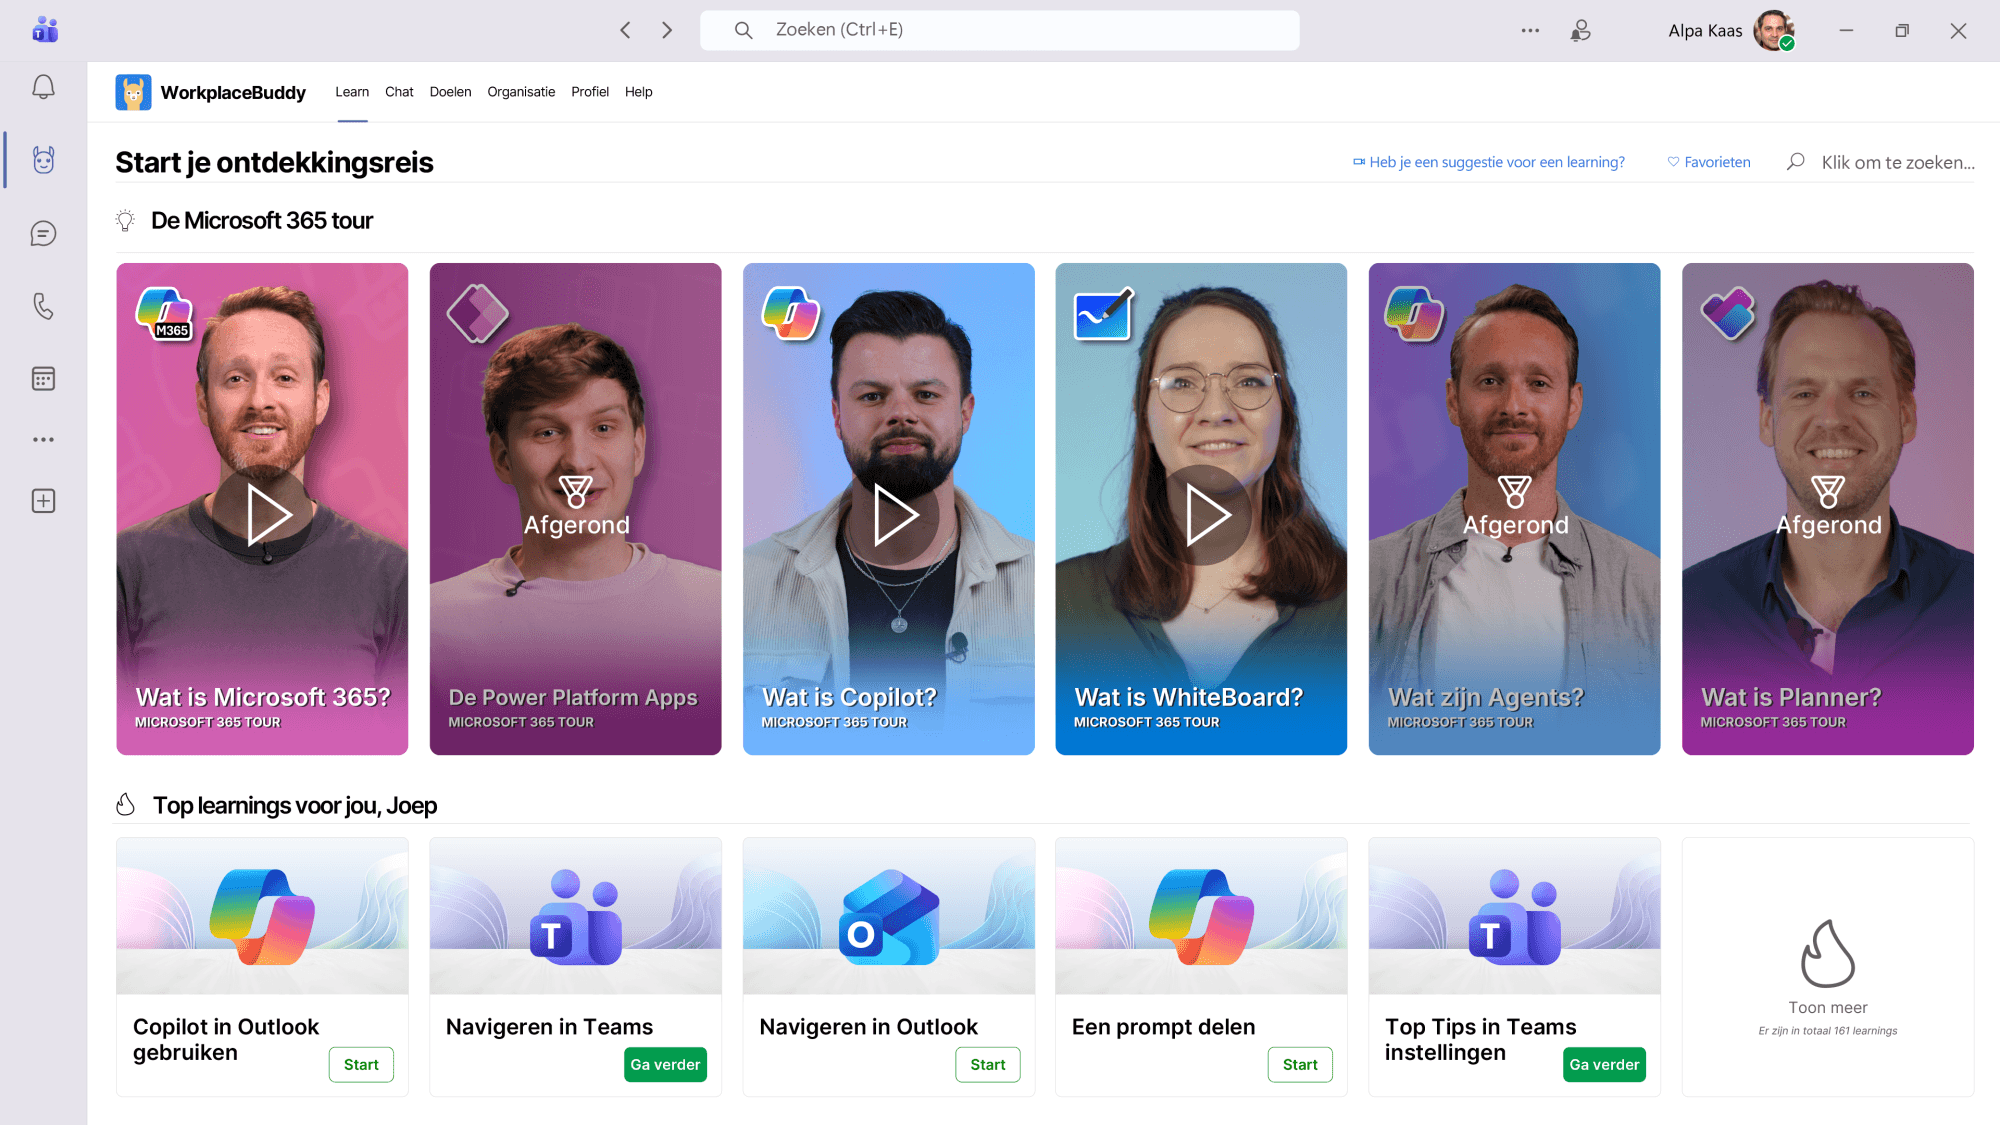Open the Wat is Planner tour card
Screen dimensions: 2000x1125
coord(1828,509)
